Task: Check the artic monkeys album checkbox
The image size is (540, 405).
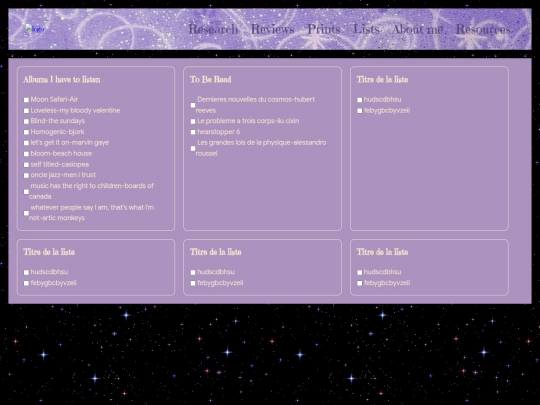Action: point(26,213)
